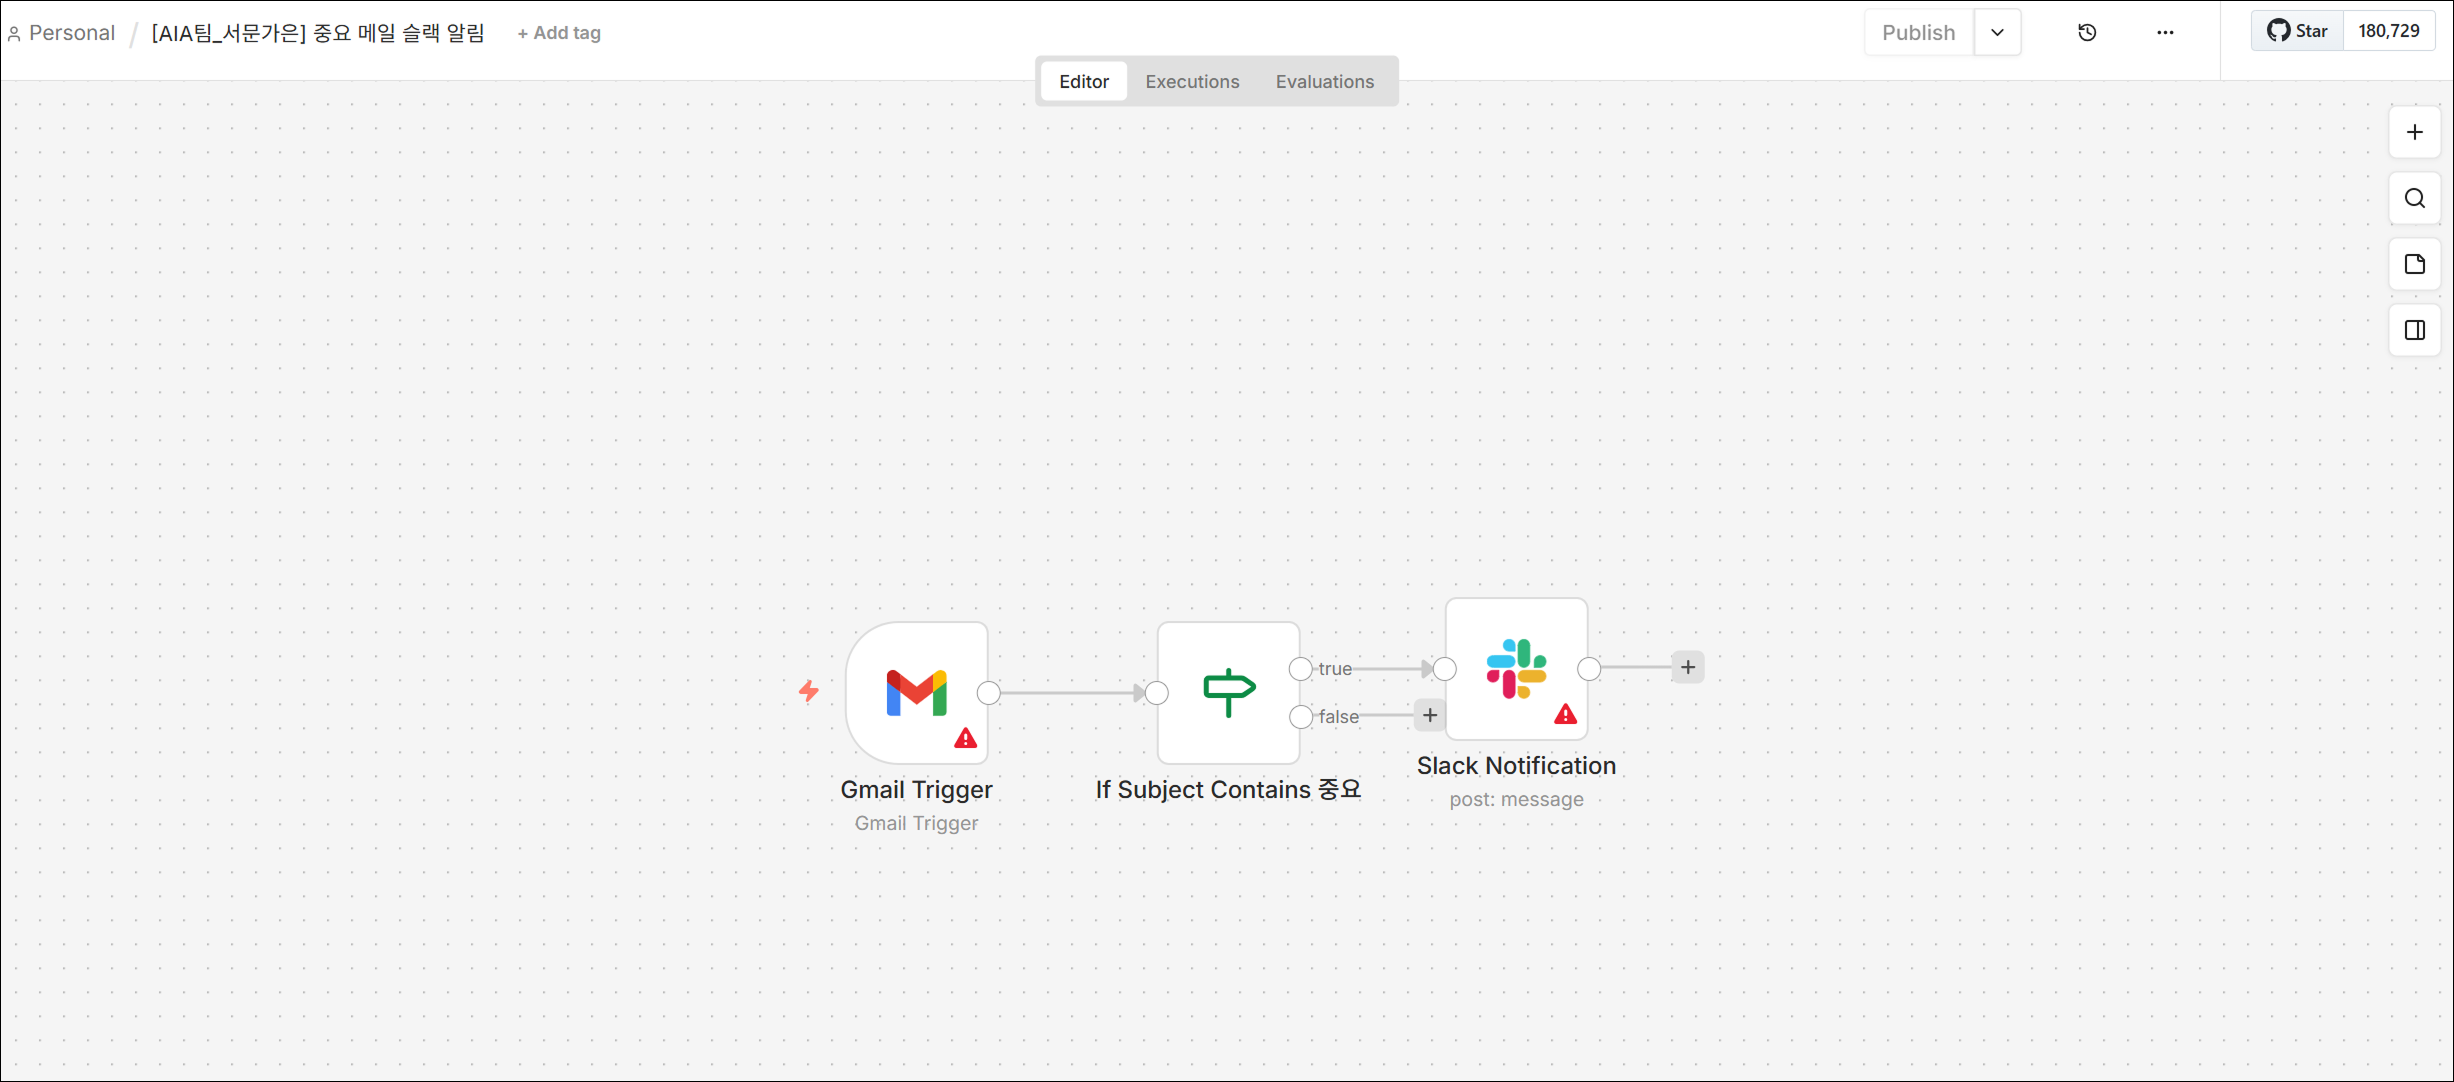Select the If Subject Contains node
Viewport: 2454px width, 1082px height.
(1228, 692)
